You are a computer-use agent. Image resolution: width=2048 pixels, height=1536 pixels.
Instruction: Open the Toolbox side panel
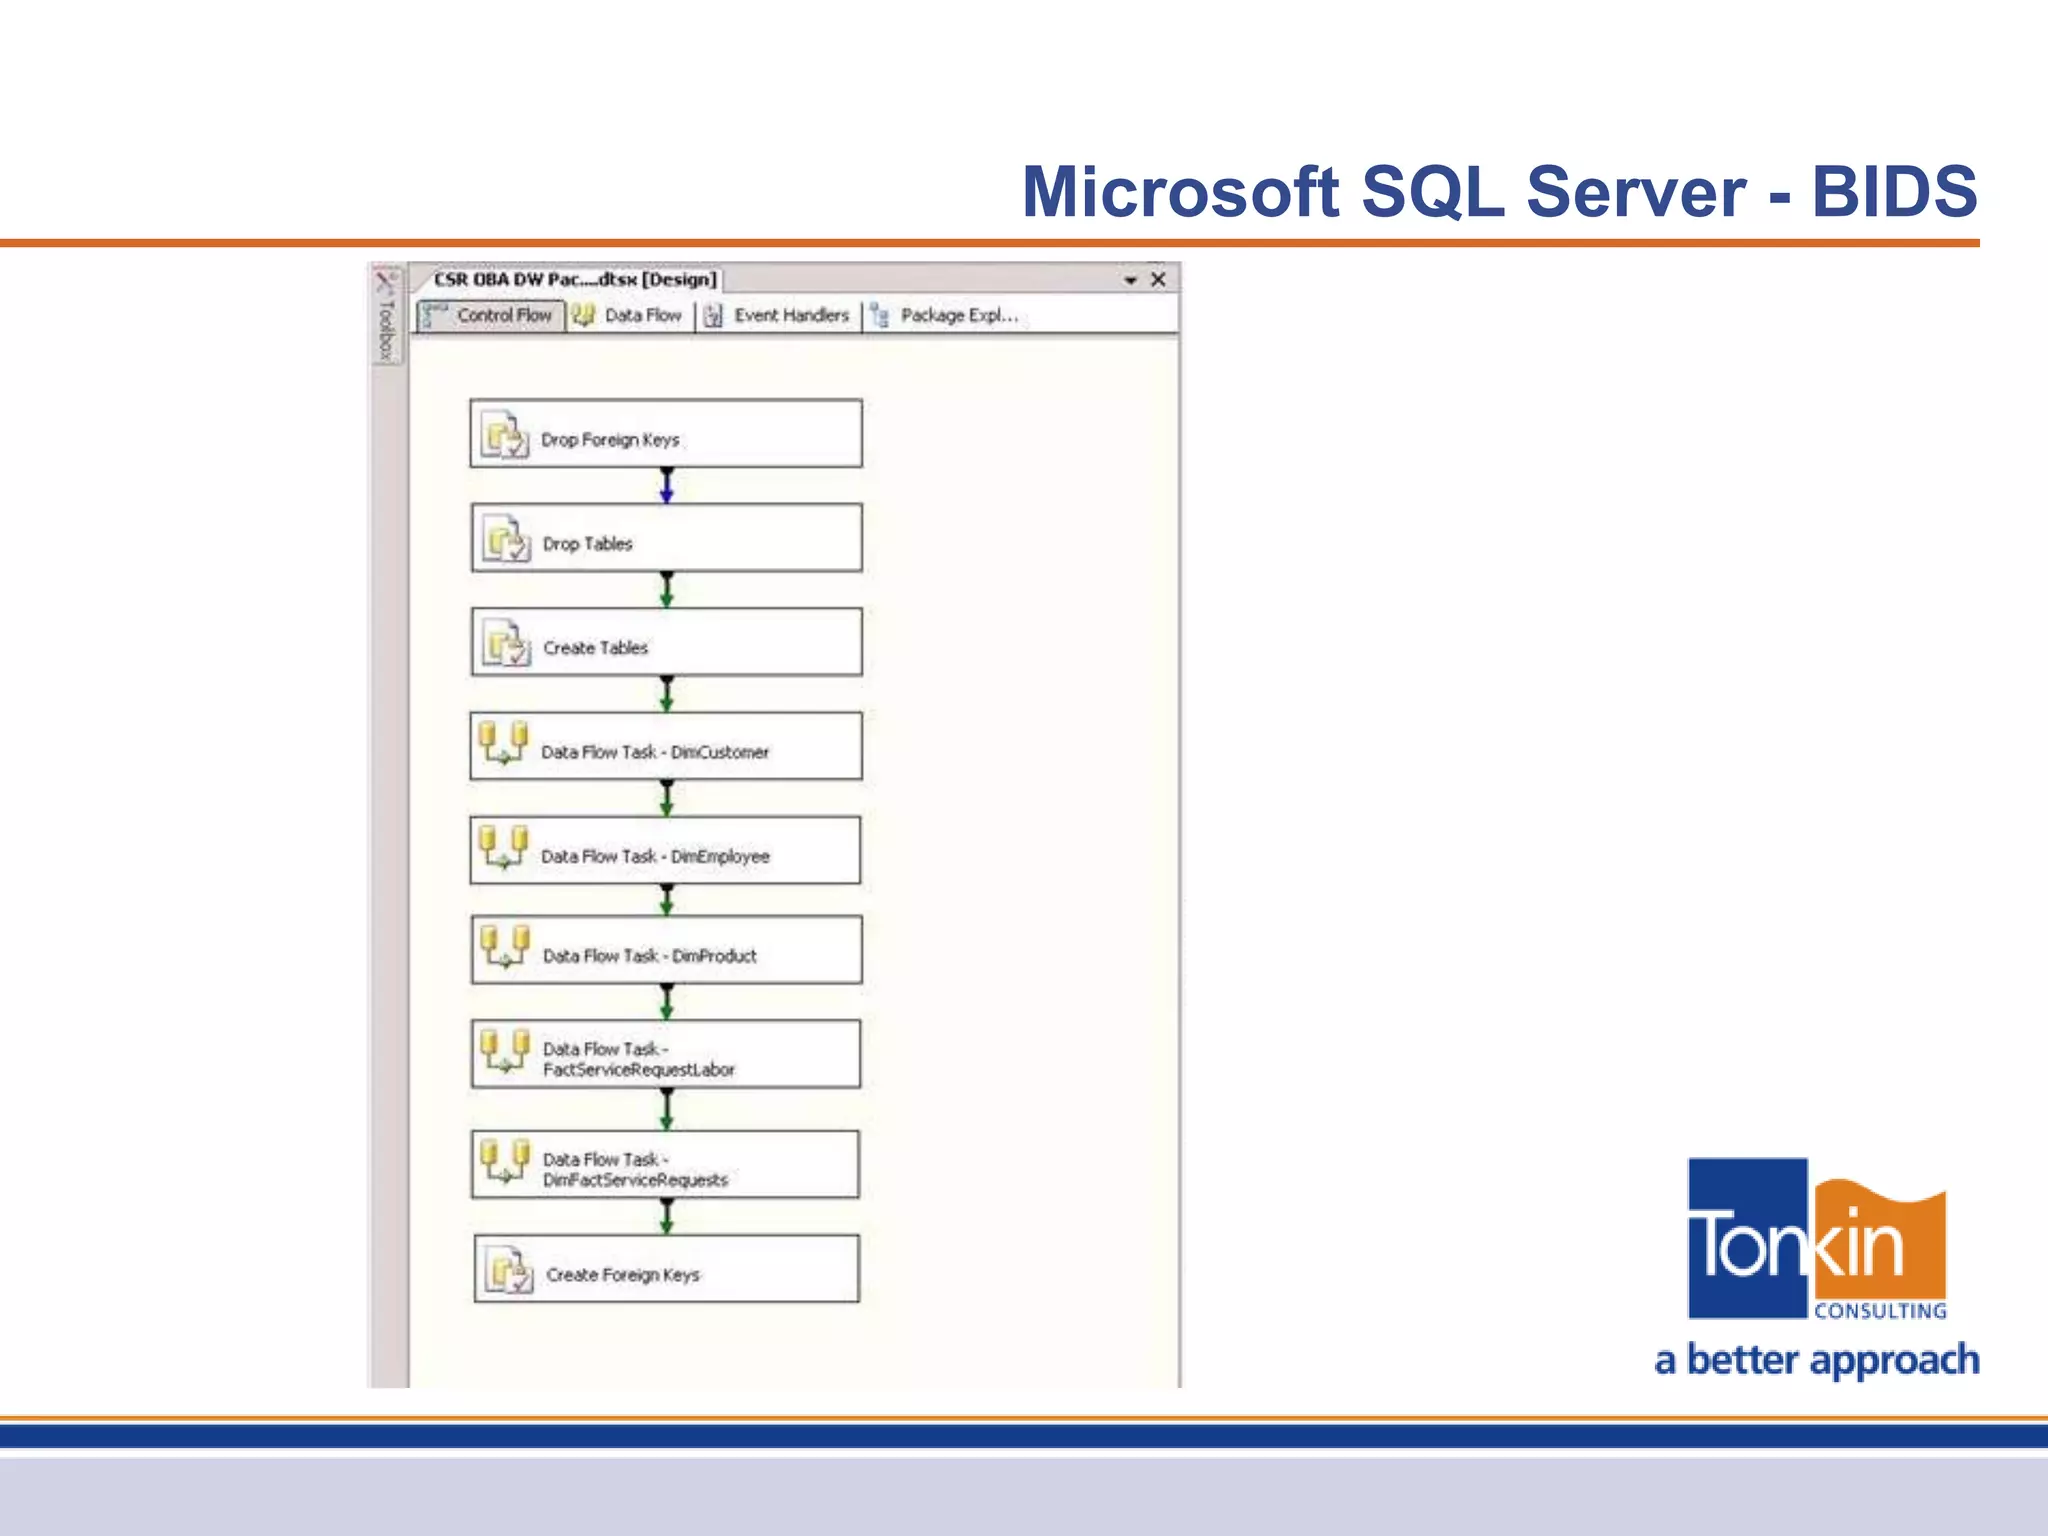387,314
